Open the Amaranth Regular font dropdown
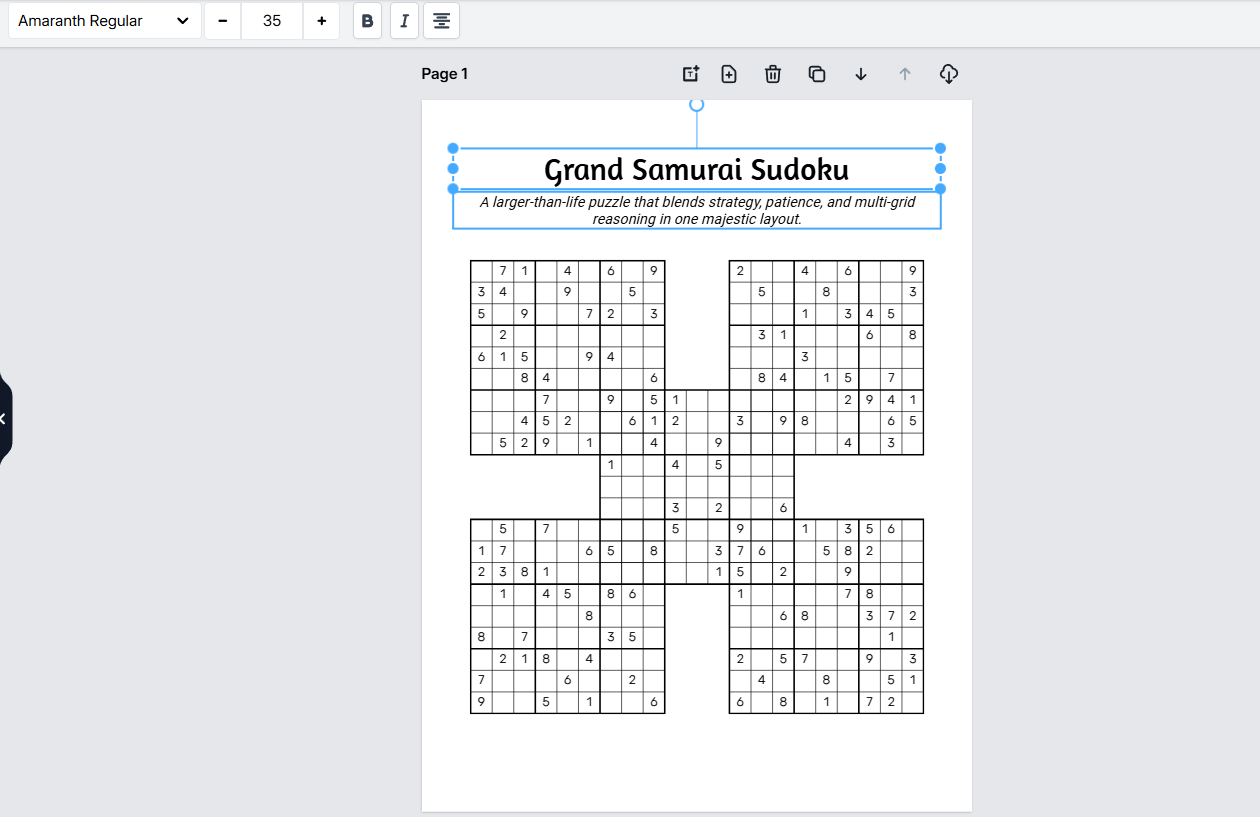Viewport: 1260px width, 817px height. [x=104, y=21]
